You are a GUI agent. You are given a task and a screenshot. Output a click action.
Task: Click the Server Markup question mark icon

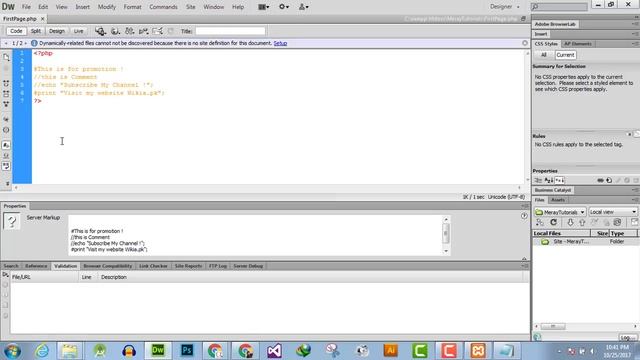tap(12, 221)
